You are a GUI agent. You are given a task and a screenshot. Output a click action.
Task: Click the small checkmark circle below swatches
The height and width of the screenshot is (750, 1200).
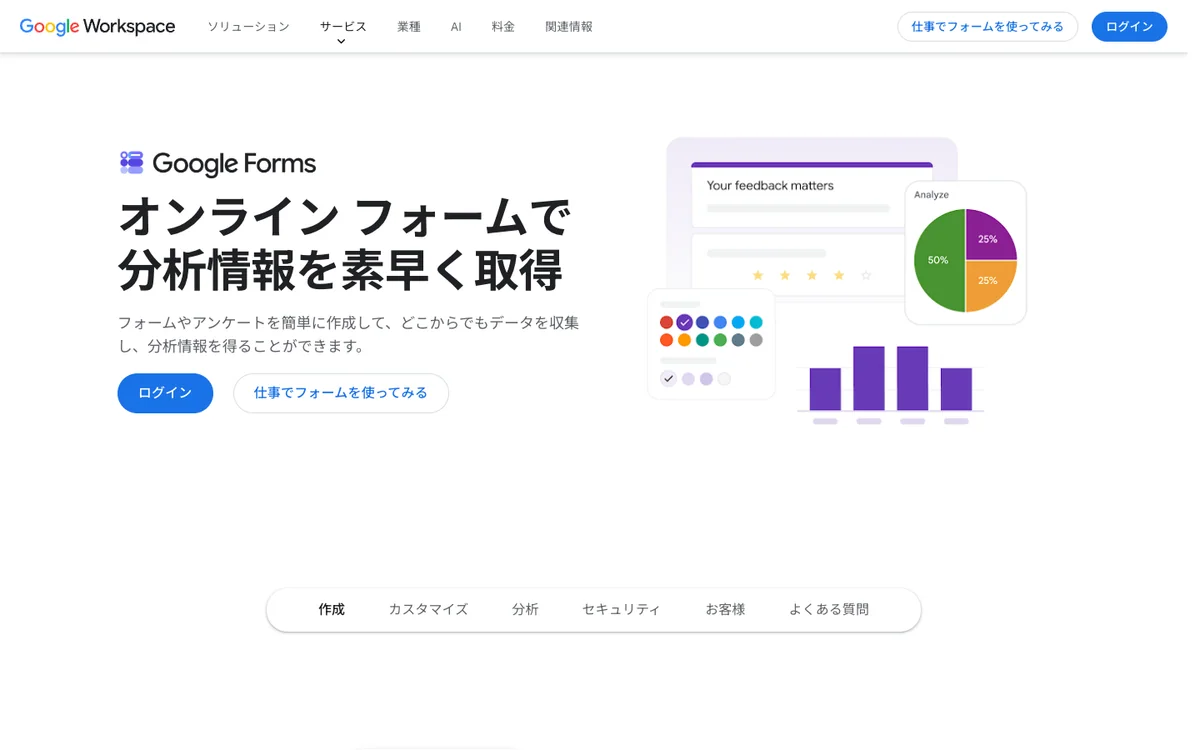pos(668,379)
